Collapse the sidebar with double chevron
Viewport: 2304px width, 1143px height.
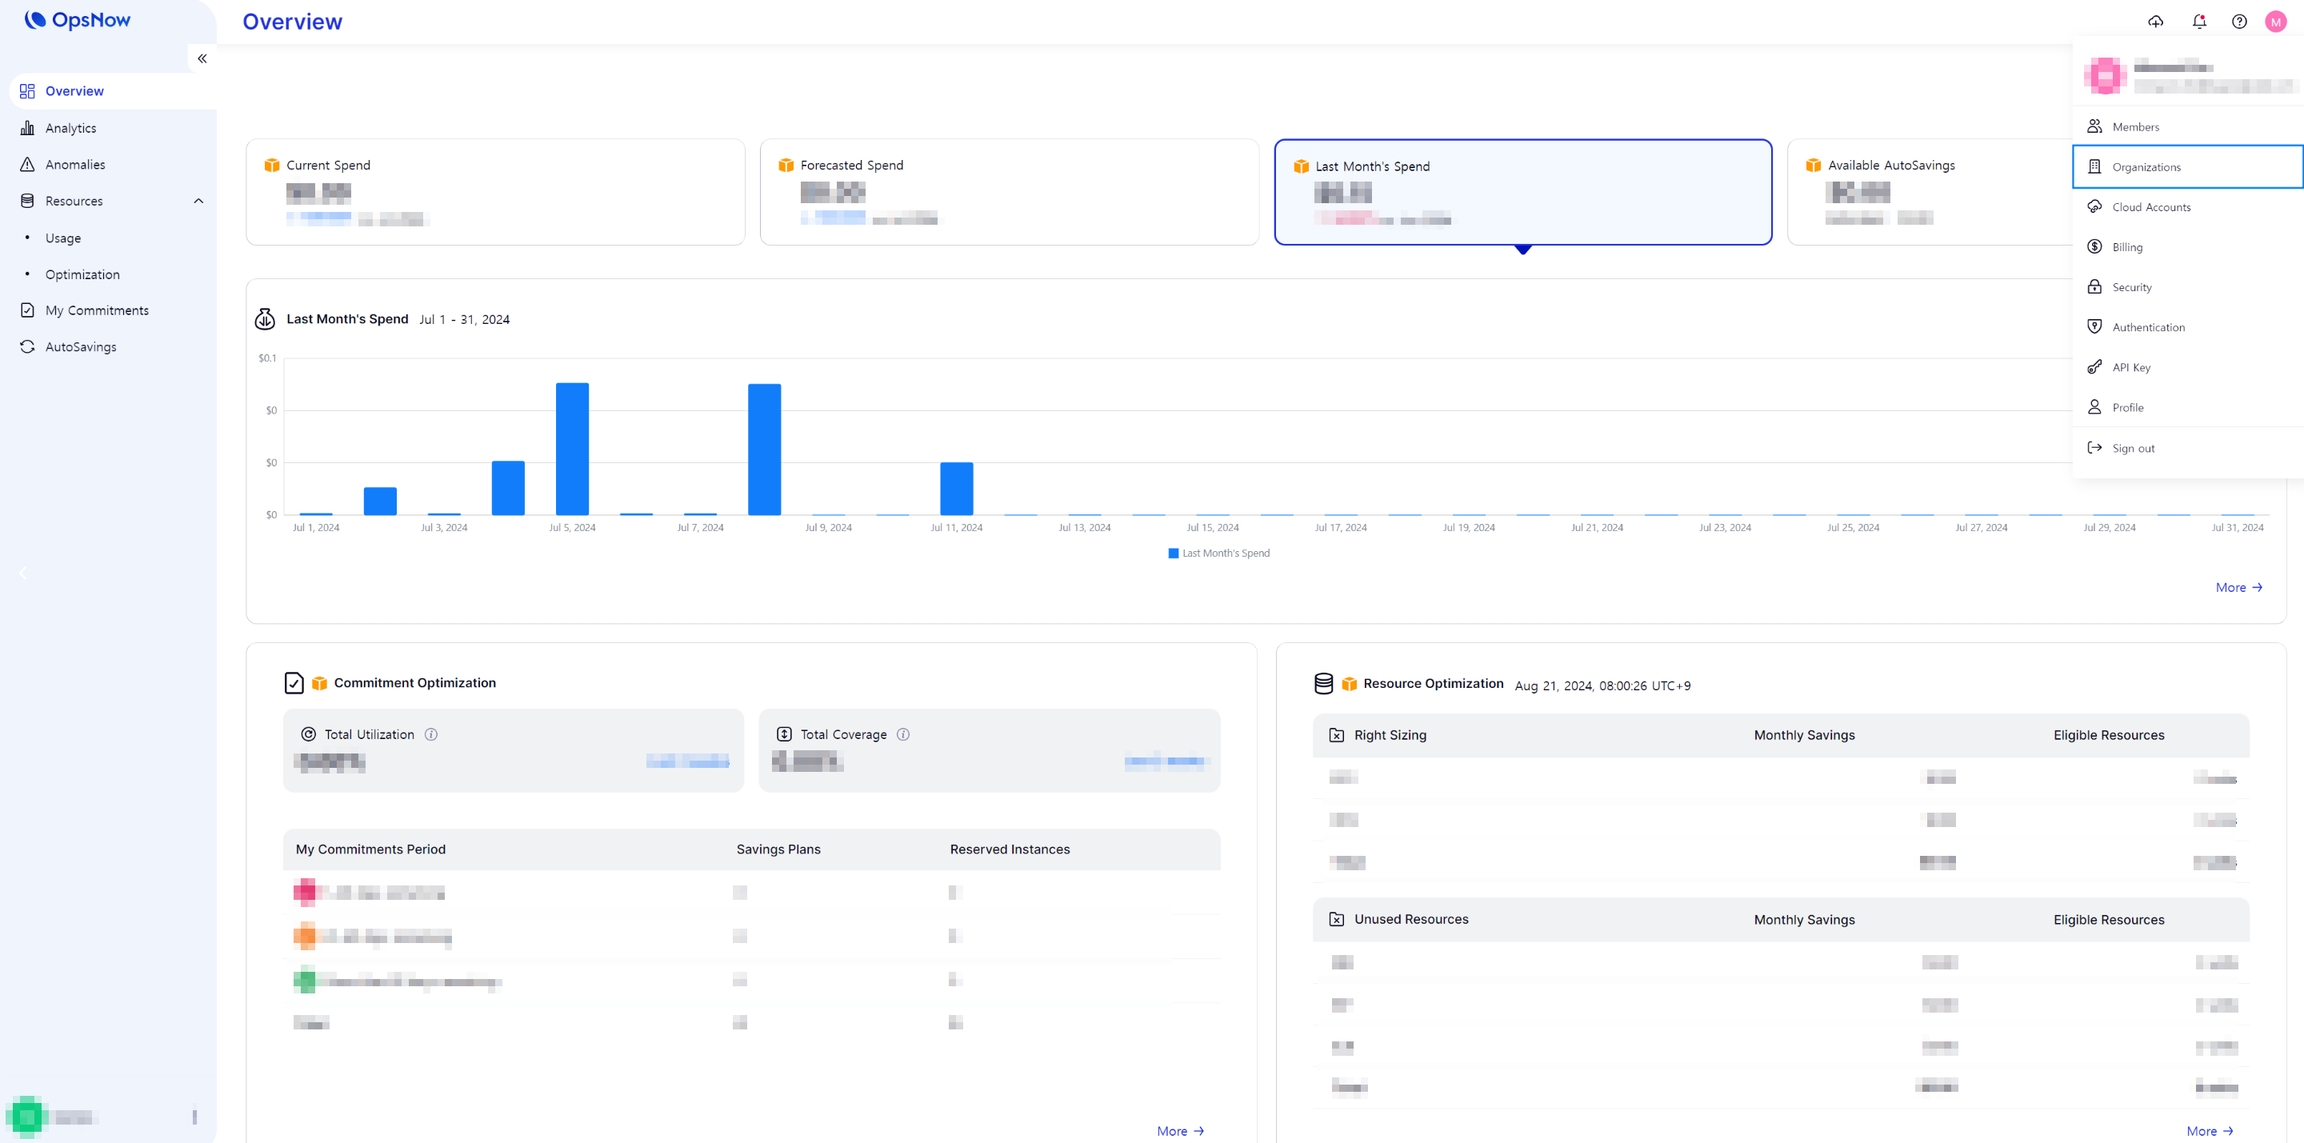click(x=202, y=58)
